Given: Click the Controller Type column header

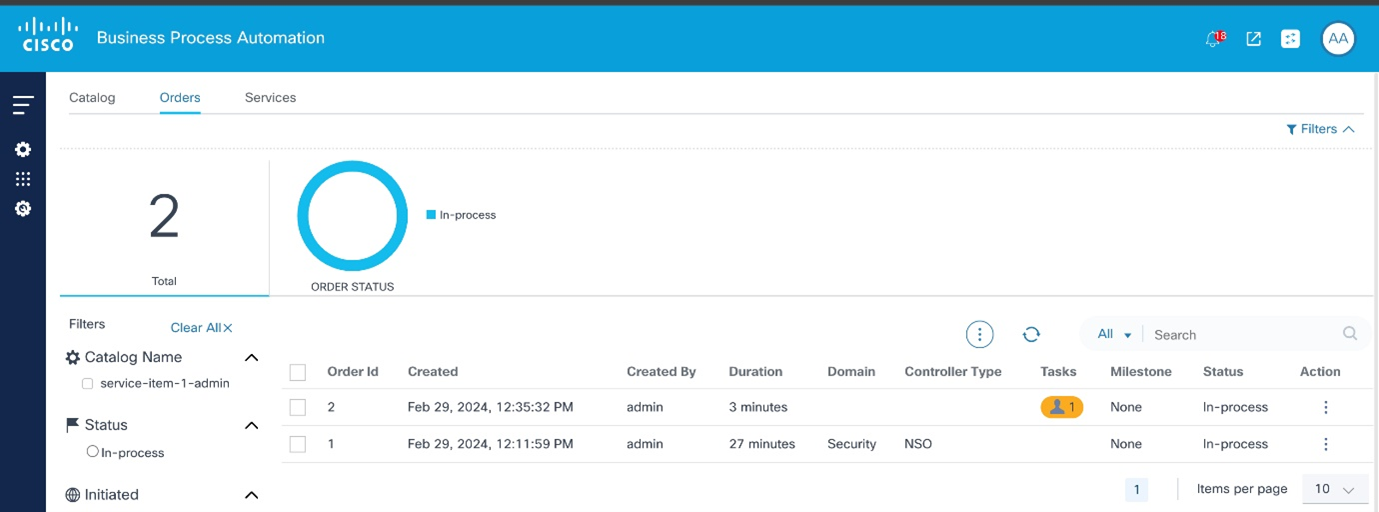Looking at the screenshot, I should coord(953,371).
